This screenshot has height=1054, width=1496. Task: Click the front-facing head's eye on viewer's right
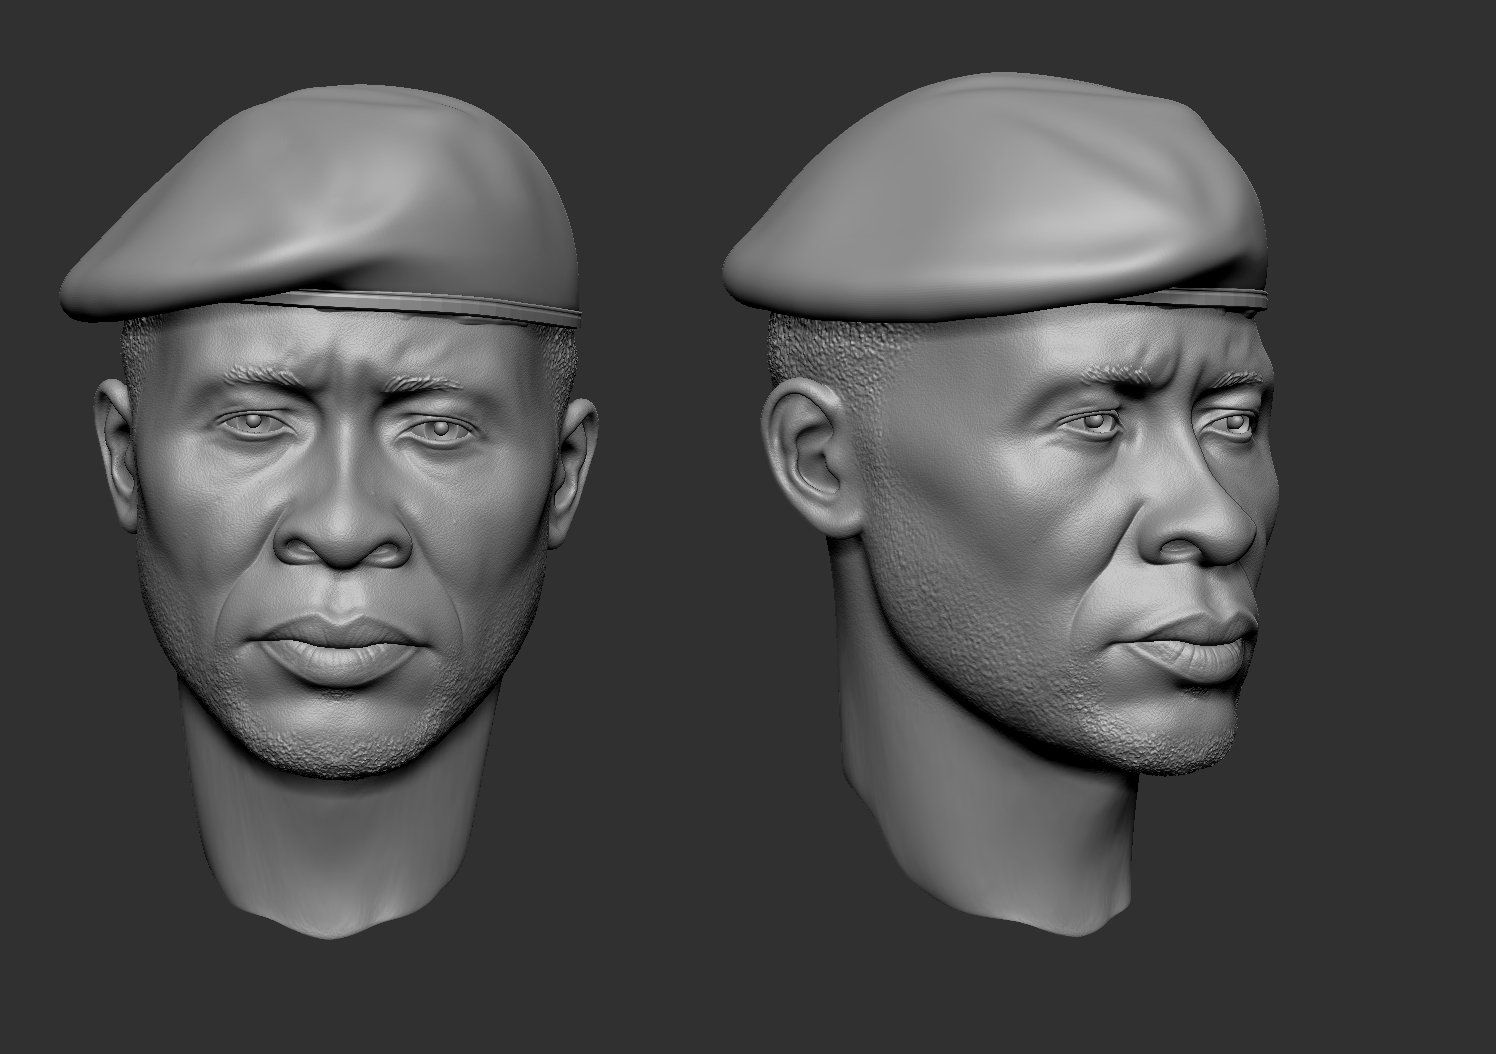430,430
